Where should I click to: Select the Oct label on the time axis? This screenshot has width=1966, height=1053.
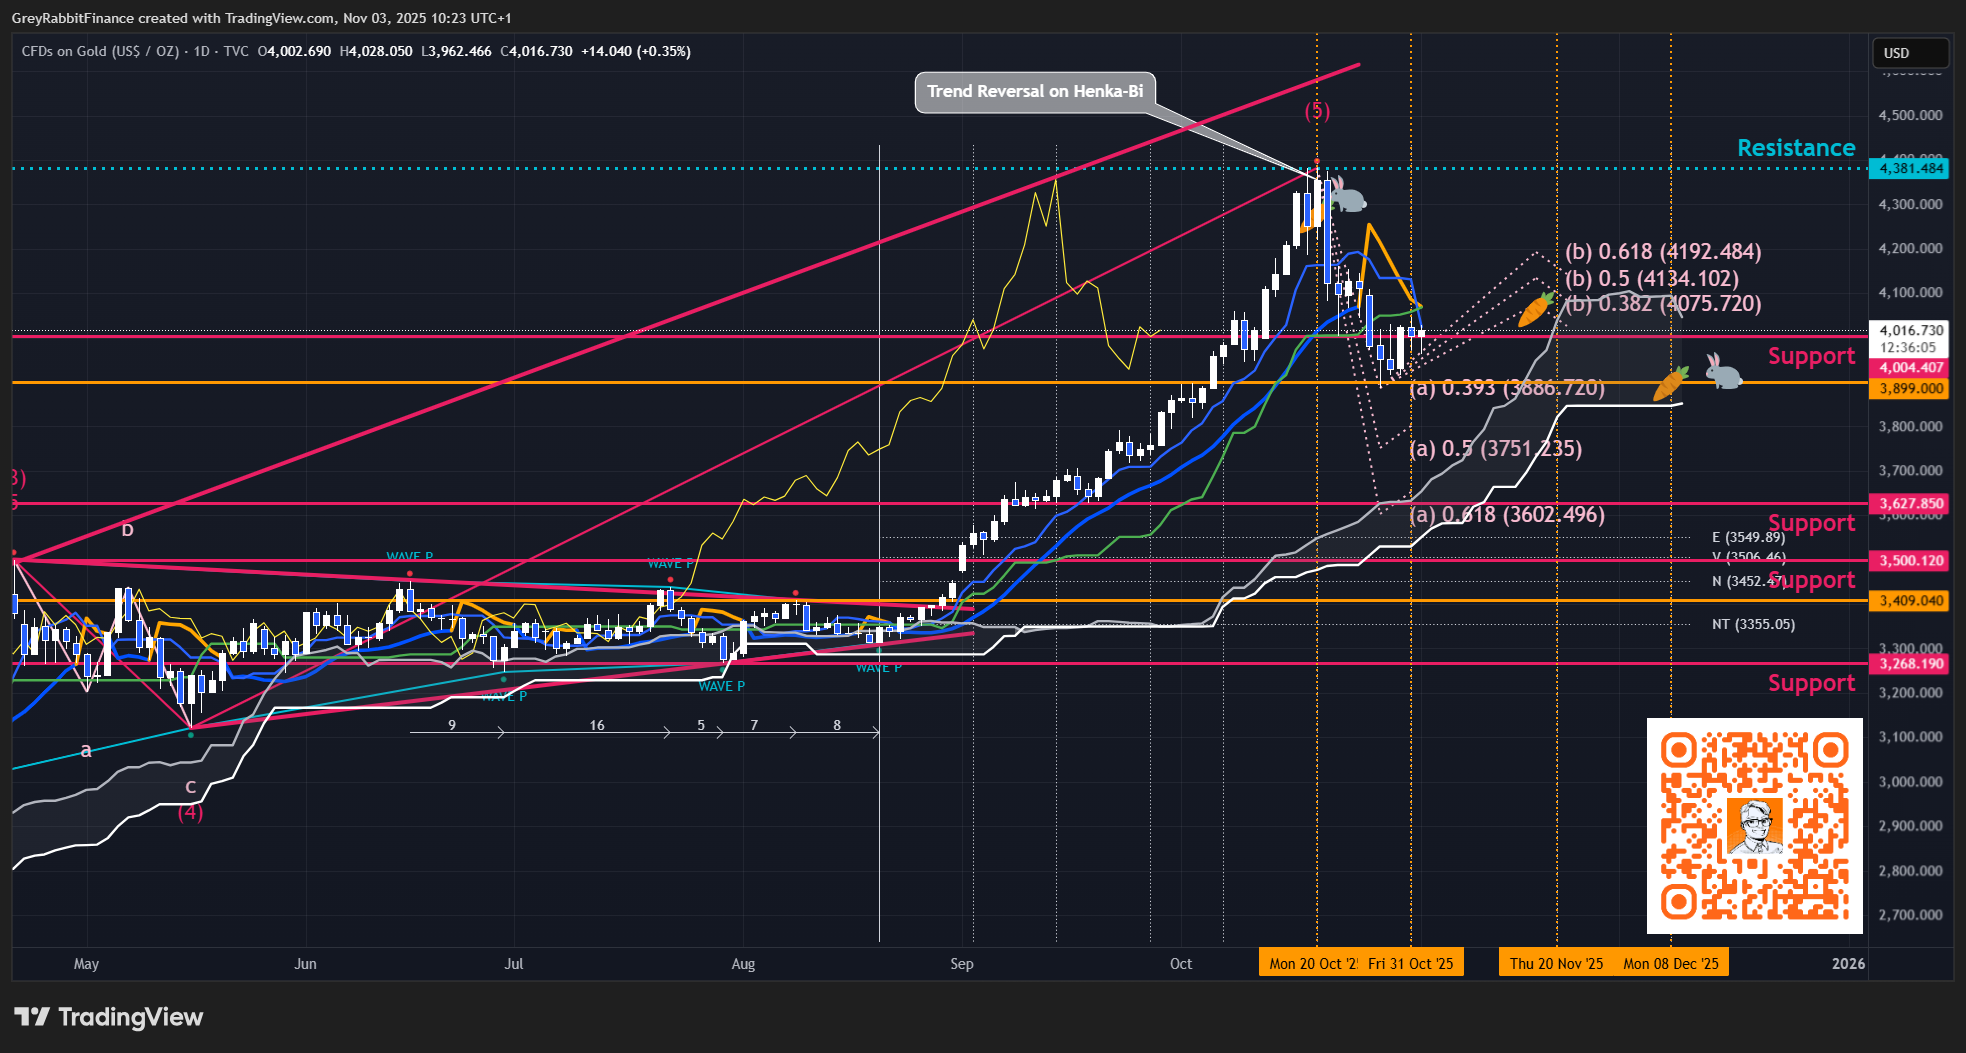[1181, 963]
